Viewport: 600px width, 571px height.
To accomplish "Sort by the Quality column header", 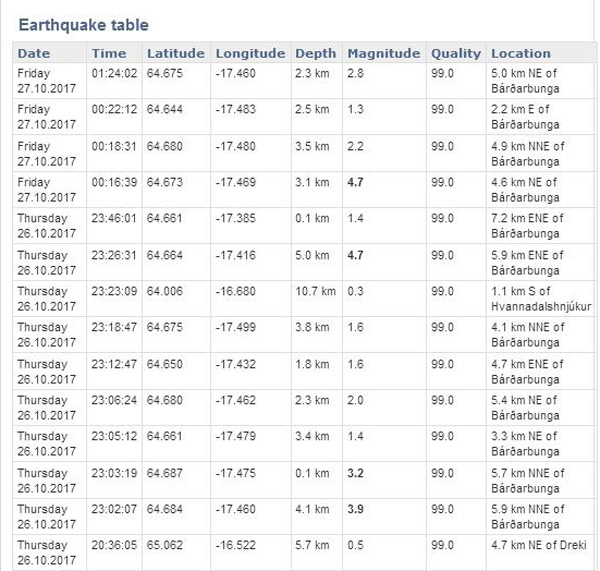I will (x=455, y=53).
